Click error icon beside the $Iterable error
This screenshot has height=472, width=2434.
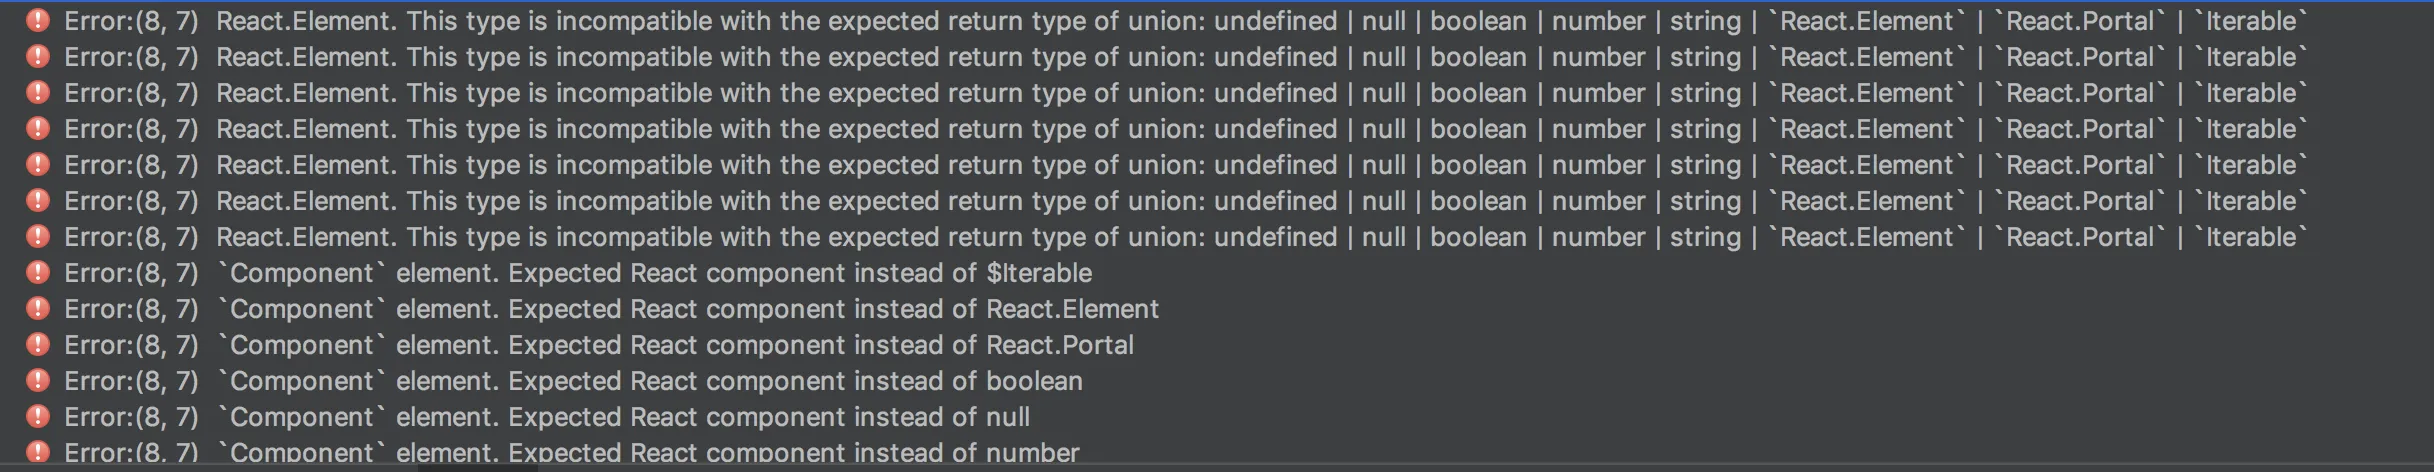click(x=38, y=272)
